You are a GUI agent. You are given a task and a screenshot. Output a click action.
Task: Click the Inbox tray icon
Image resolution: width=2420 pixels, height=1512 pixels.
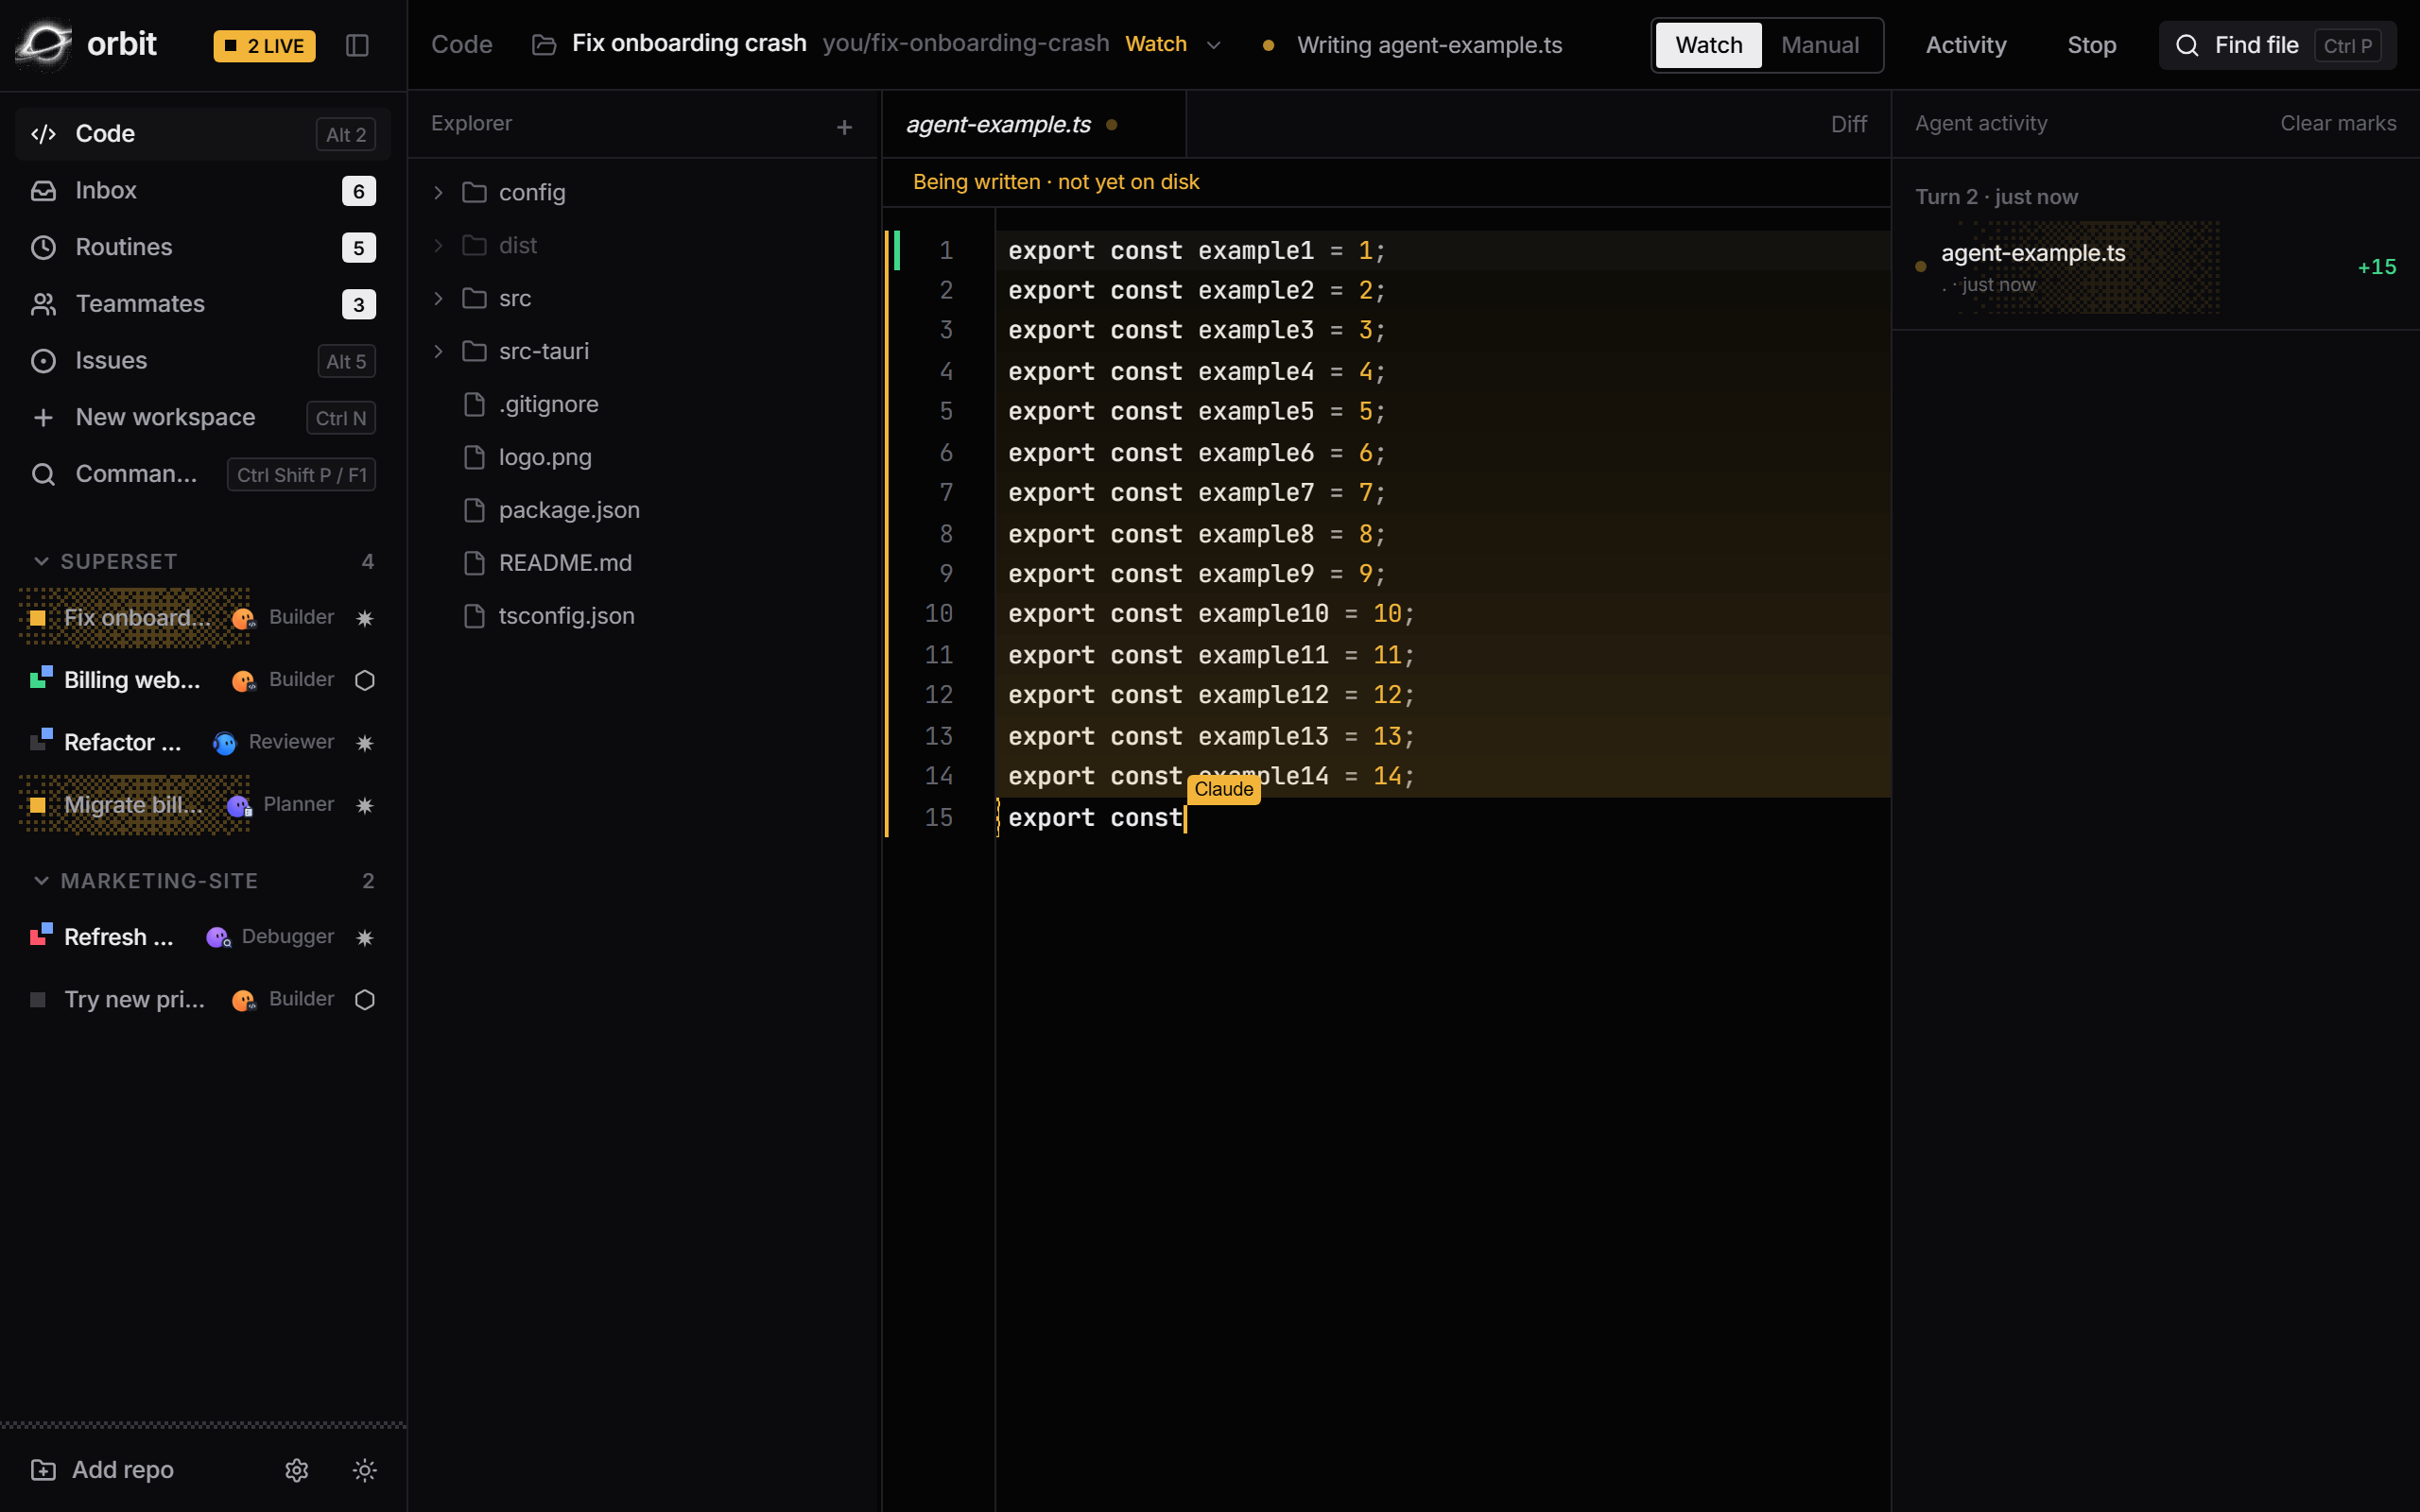point(43,191)
